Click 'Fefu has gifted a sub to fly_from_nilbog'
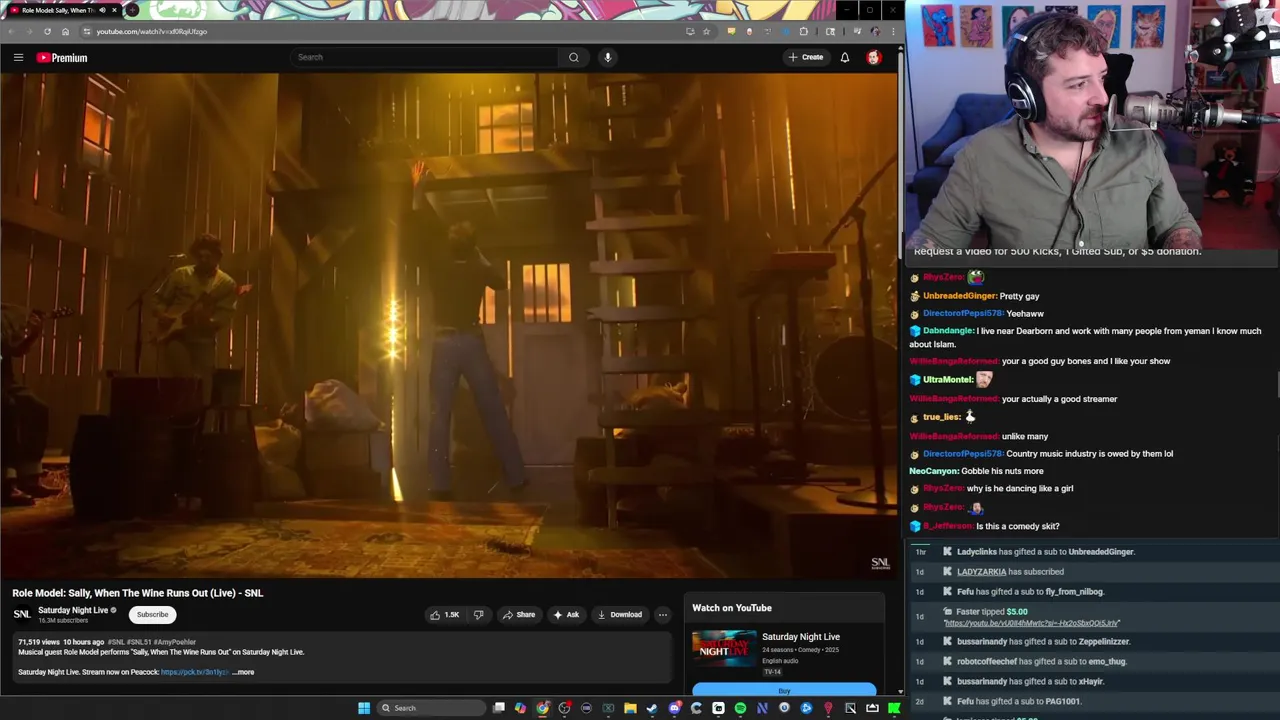This screenshot has height=720, width=1280. tap(1030, 592)
